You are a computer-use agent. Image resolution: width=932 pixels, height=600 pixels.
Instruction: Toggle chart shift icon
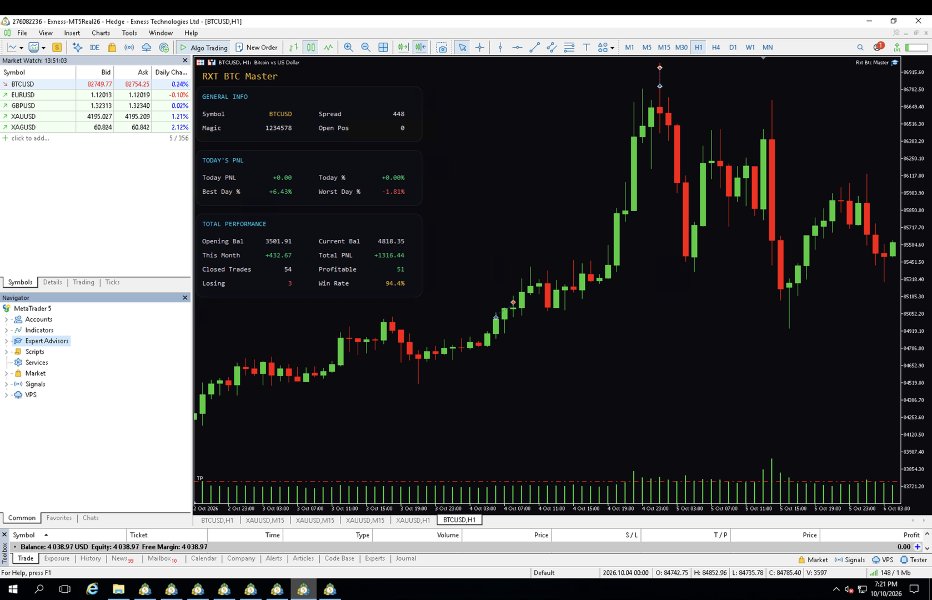coord(420,47)
